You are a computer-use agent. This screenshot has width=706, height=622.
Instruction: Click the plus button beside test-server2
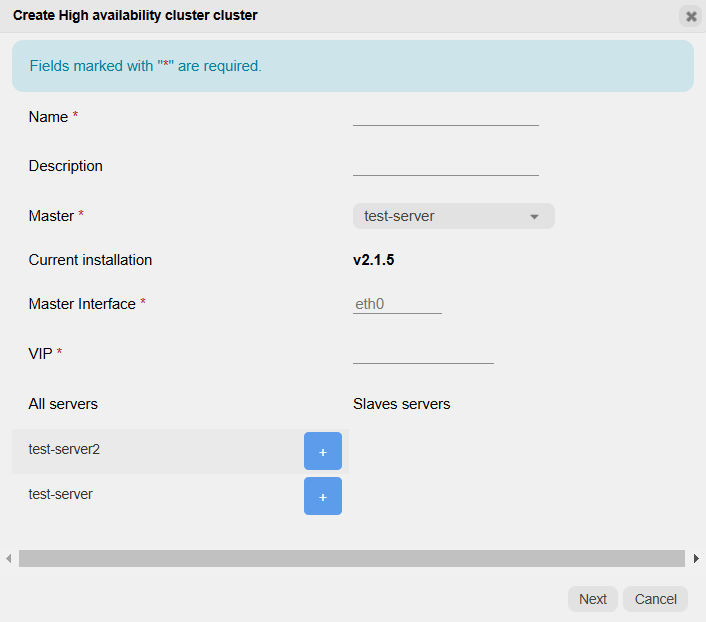pos(322,451)
